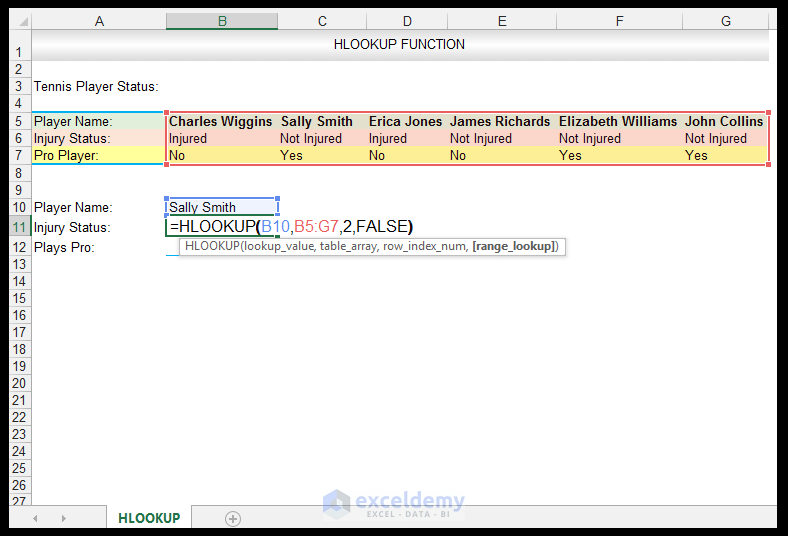
Task: Select row 1 header
Action: (x=19, y=46)
